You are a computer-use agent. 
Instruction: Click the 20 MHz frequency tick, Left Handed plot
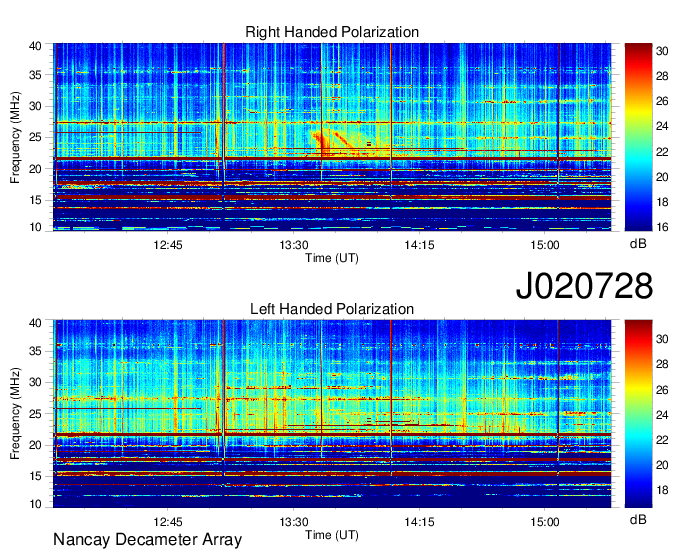[x=35, y=445]
